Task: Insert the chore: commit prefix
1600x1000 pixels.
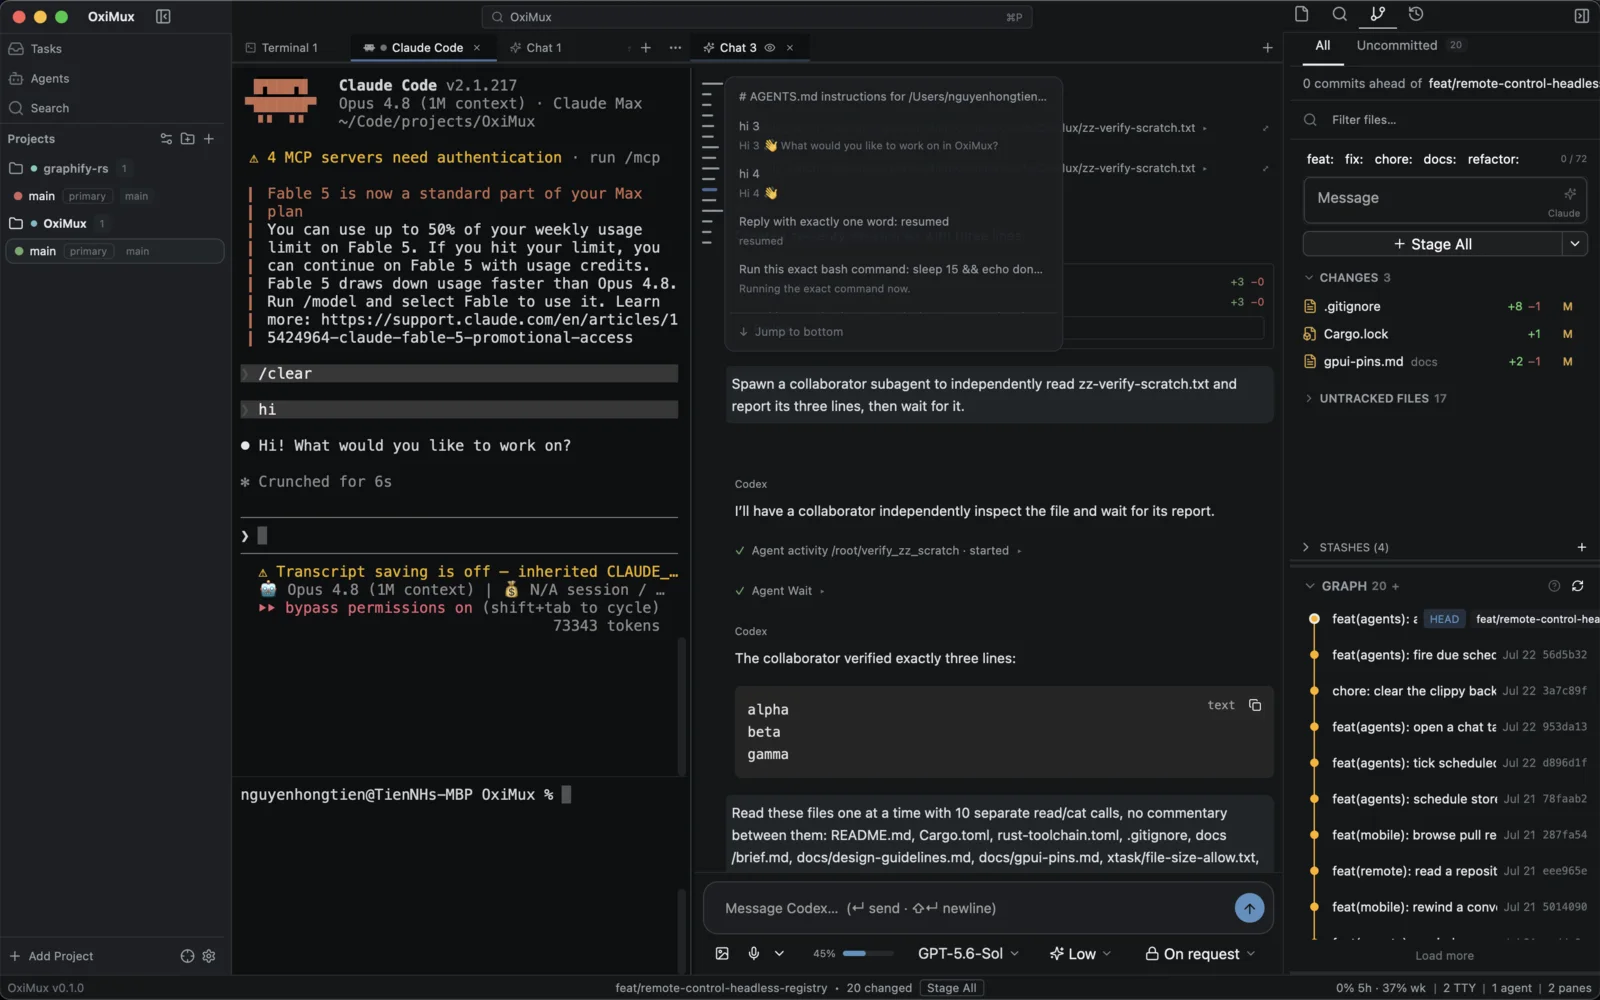Action: [1393, 159]
